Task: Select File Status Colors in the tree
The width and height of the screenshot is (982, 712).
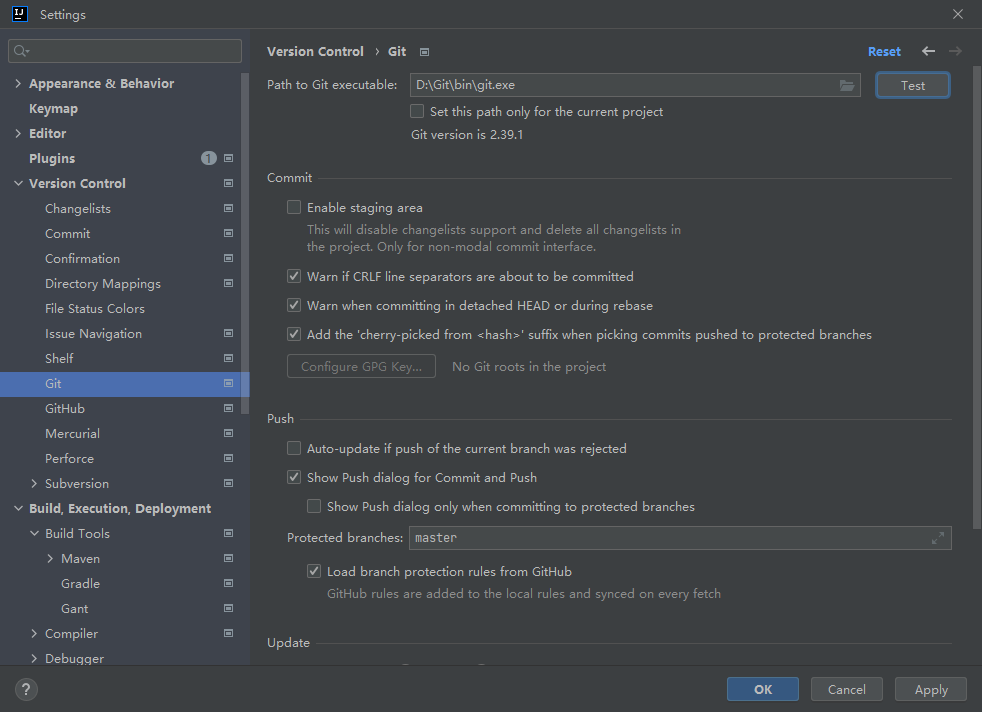Action: [95, 309]
